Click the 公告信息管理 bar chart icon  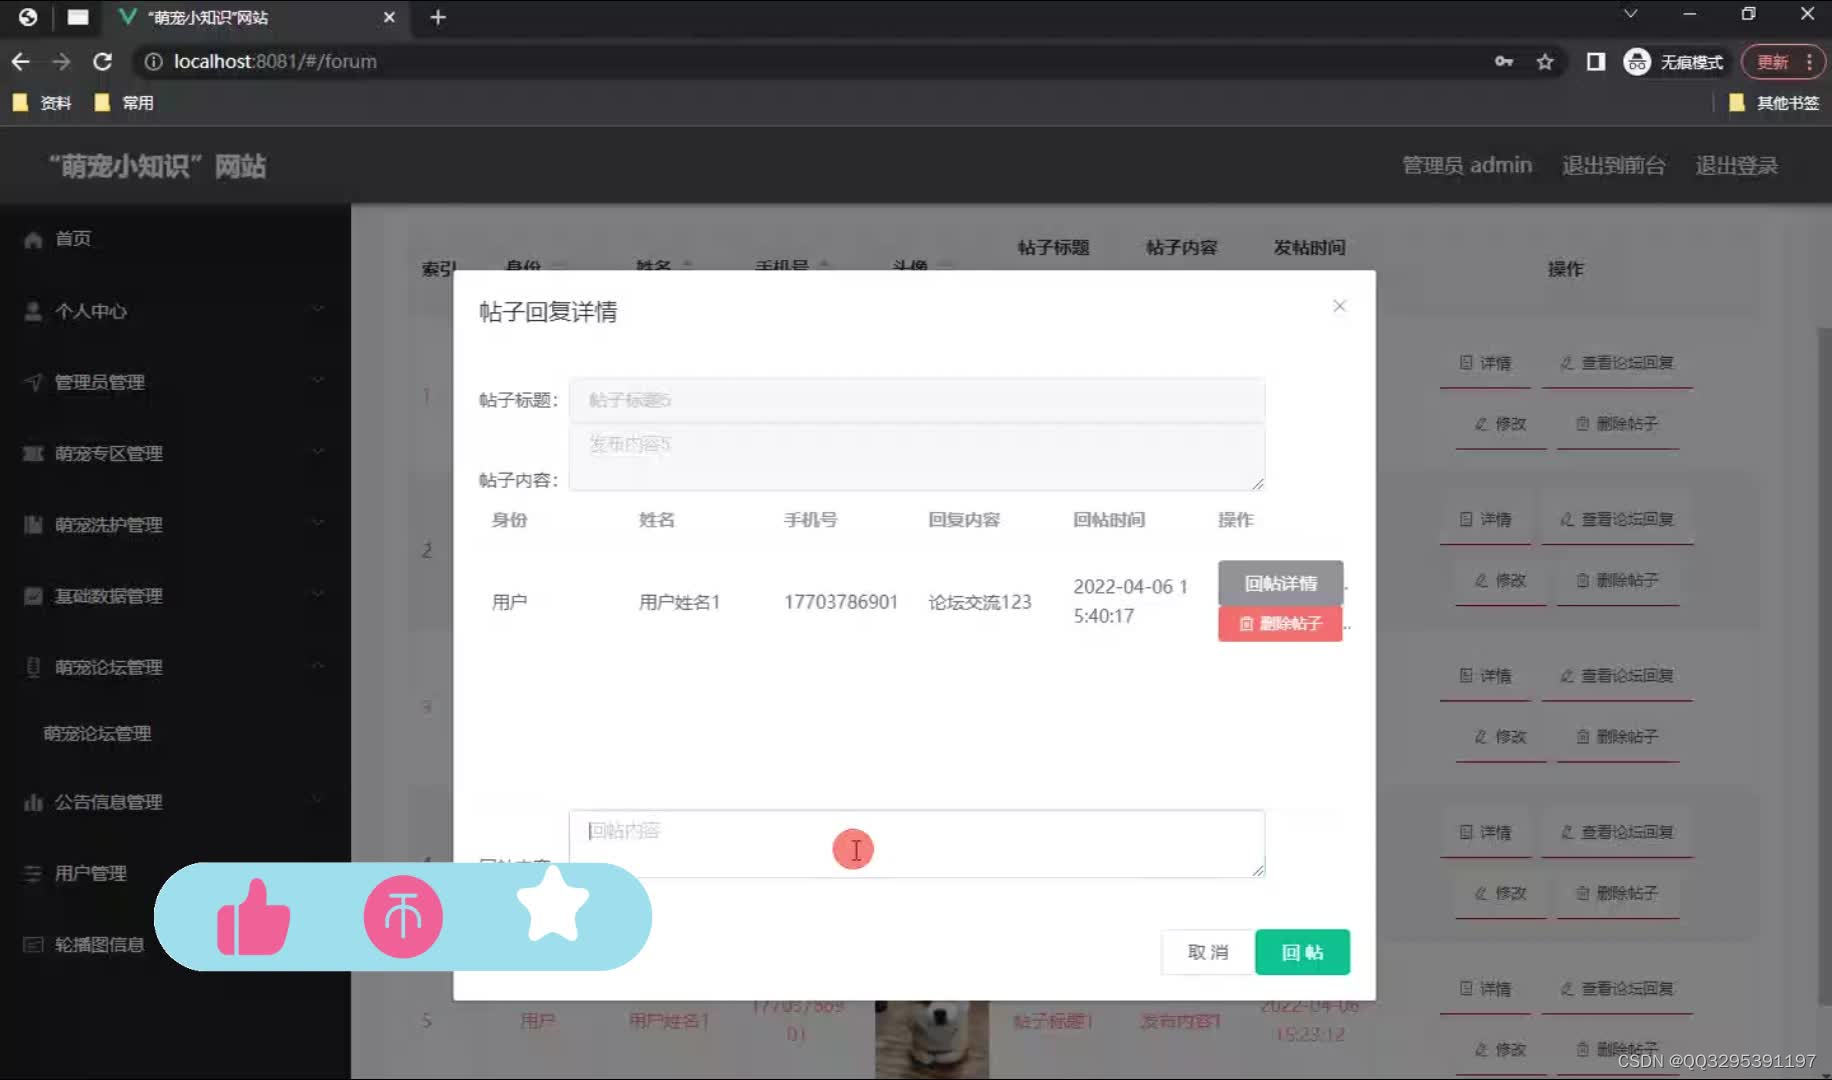pyautogui.click(x=33, y=802)
